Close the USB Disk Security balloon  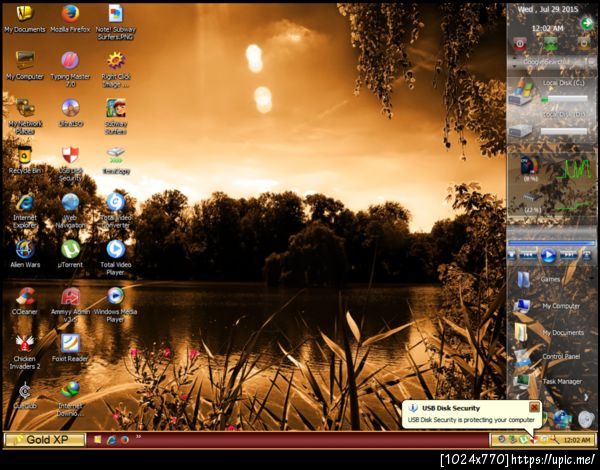(534, 407)
